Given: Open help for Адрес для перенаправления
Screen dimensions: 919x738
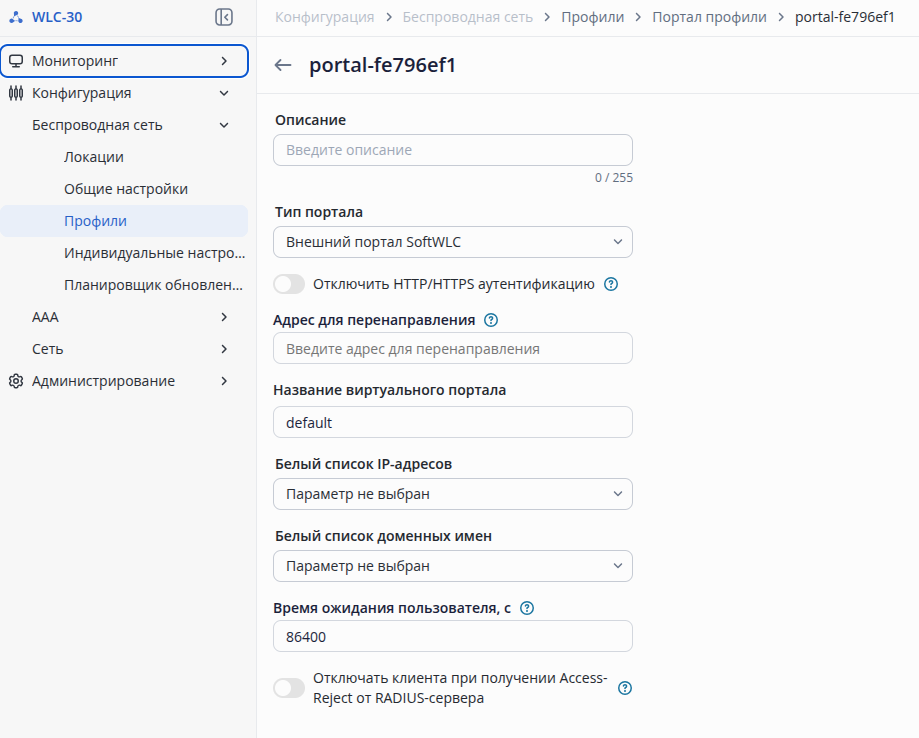Looking at the screenshot, I should tap(491, 320).
